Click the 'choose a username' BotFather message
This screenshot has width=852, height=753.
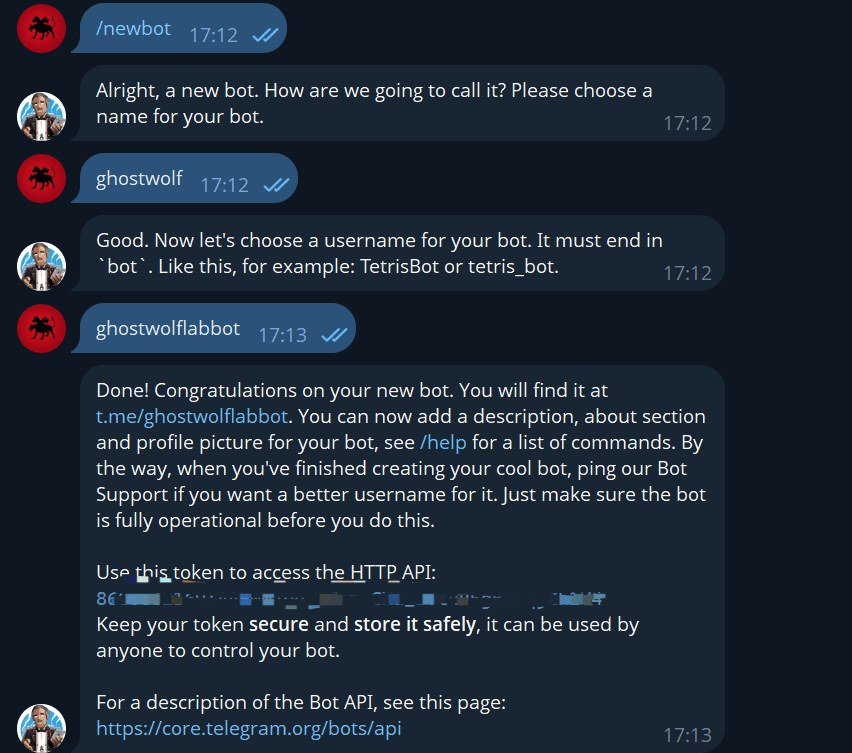398,253
